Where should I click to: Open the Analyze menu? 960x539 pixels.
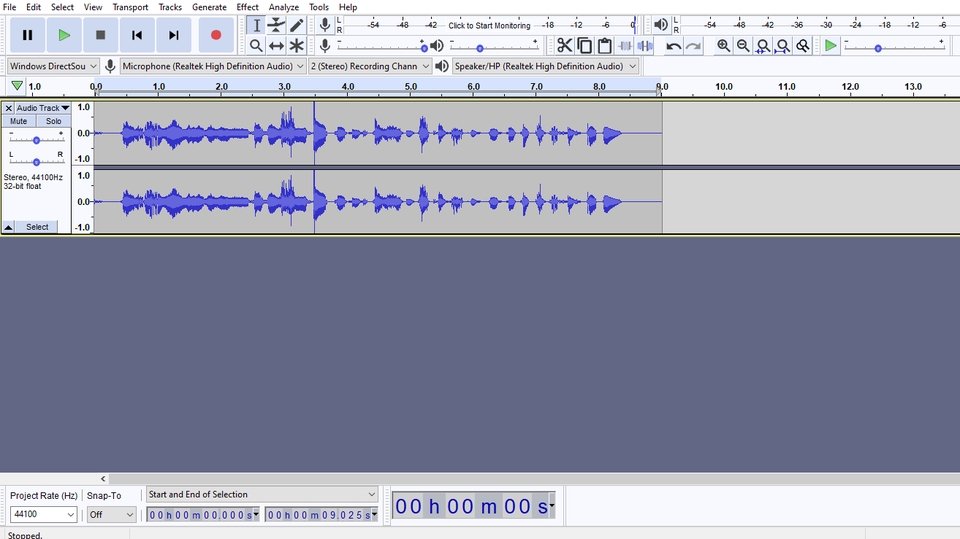point(283,7)
